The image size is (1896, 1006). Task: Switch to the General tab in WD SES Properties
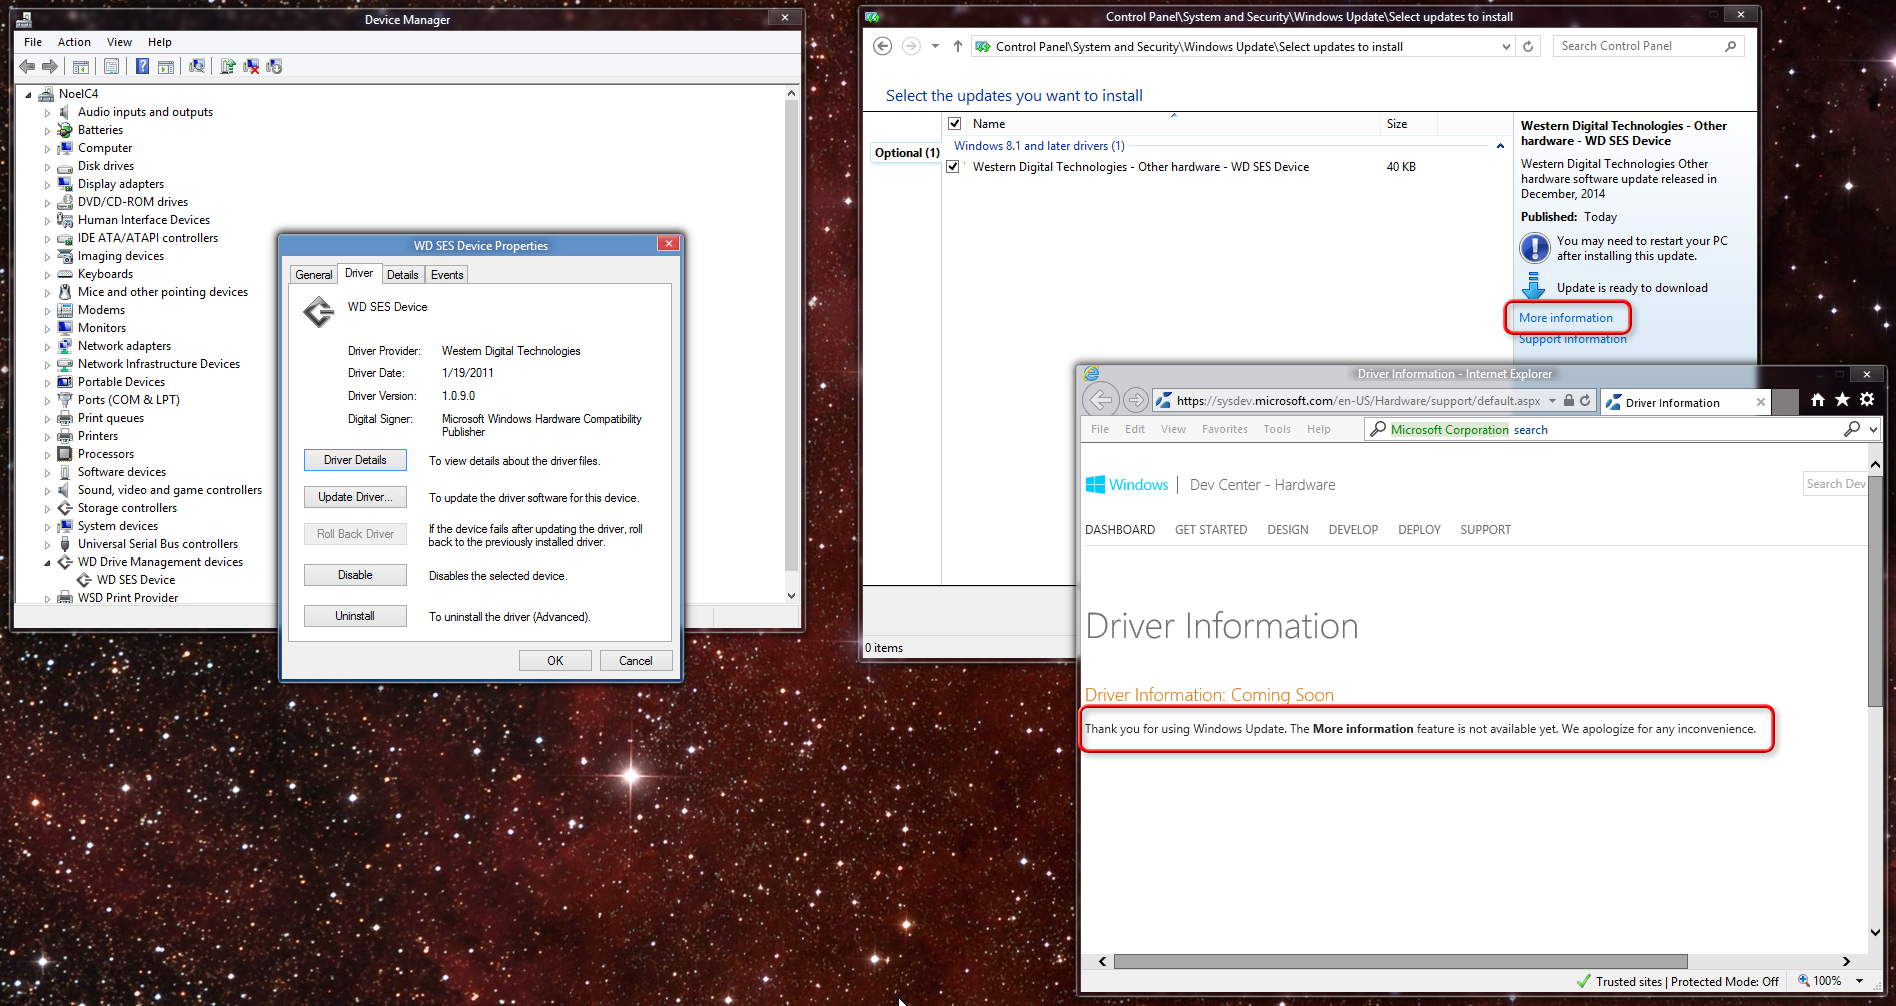(x=313, y=275)
